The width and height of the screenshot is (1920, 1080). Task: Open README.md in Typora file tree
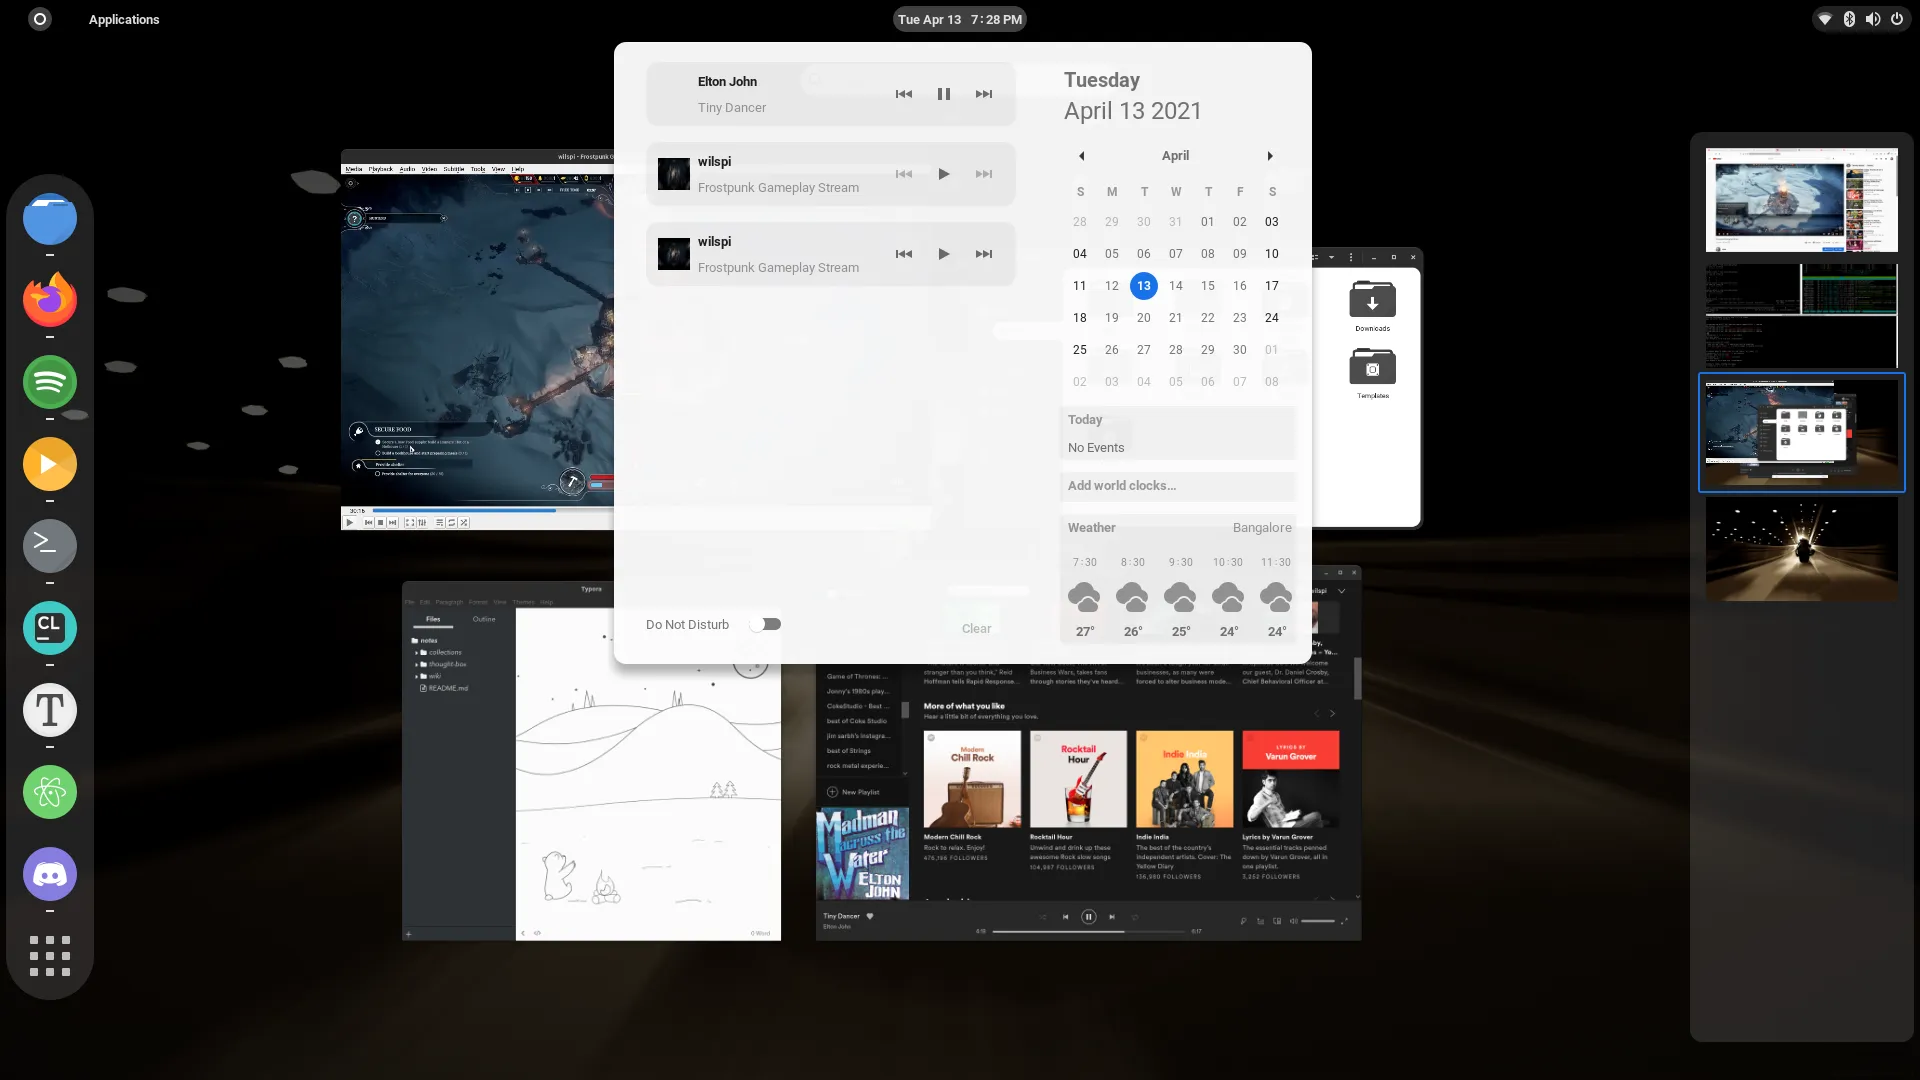[x=444, y=688]
